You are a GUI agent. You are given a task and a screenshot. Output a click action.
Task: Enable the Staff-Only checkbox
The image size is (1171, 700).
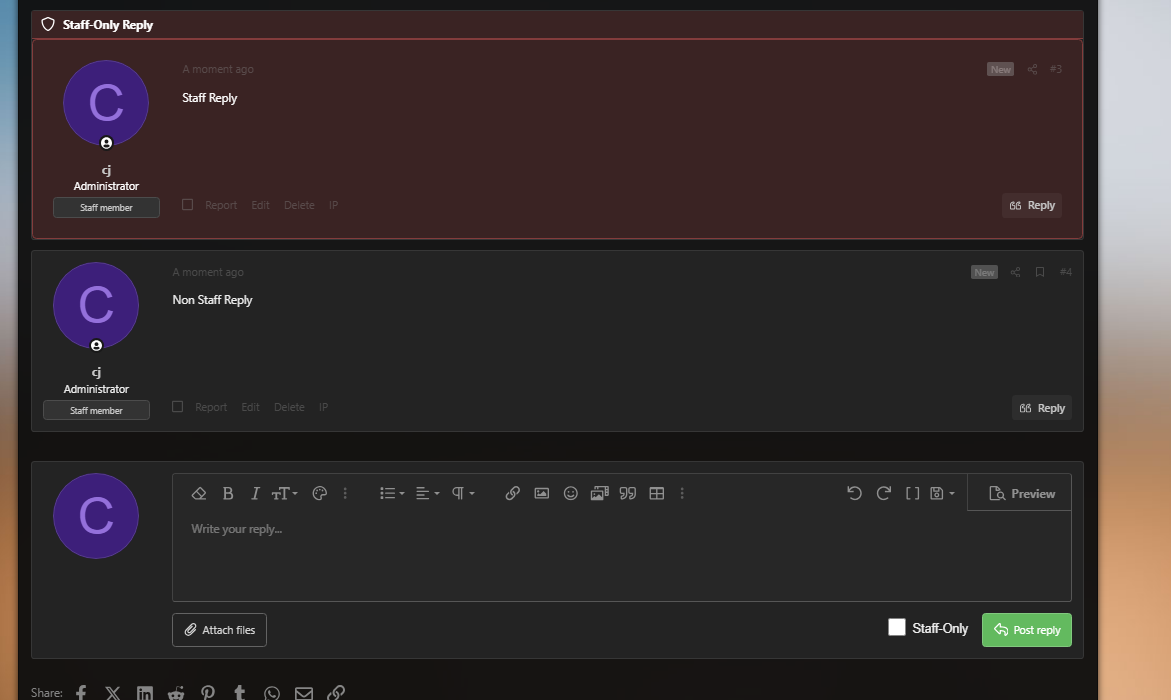897,628
